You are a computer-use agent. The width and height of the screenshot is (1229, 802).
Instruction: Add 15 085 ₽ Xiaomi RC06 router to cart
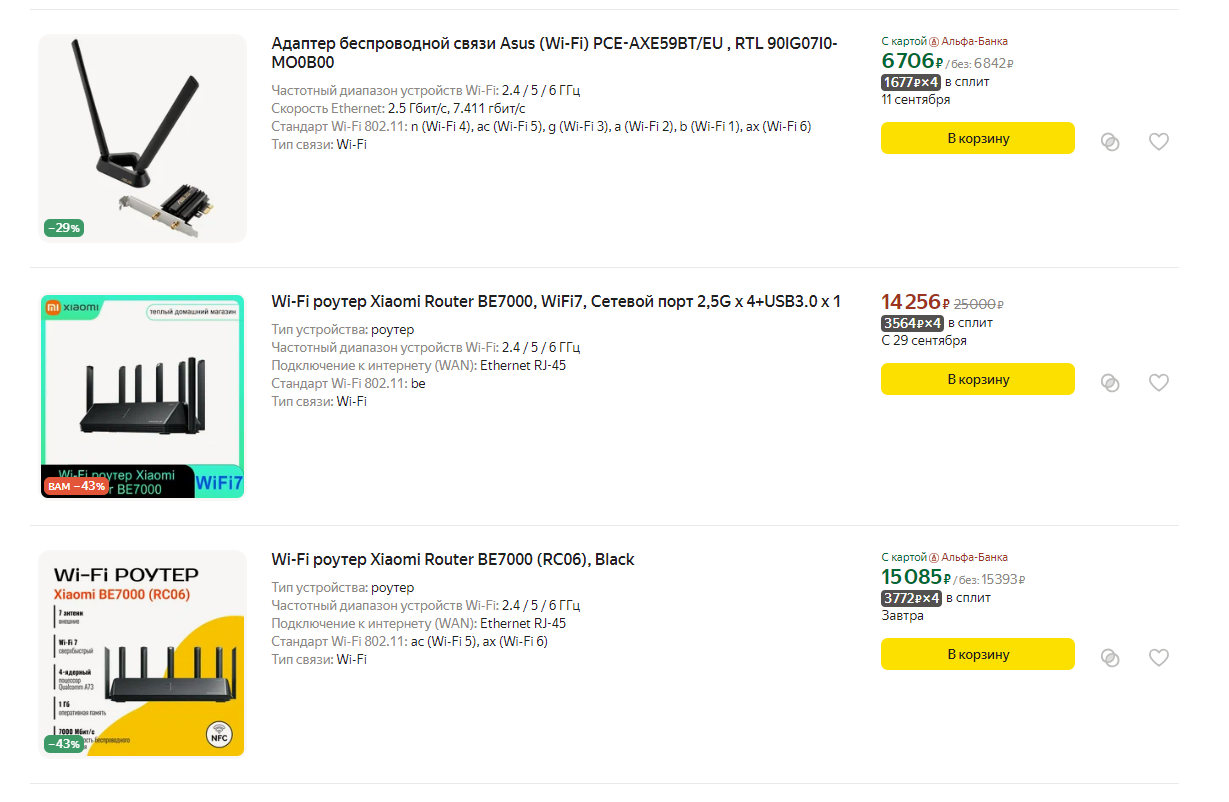point(978,654)
